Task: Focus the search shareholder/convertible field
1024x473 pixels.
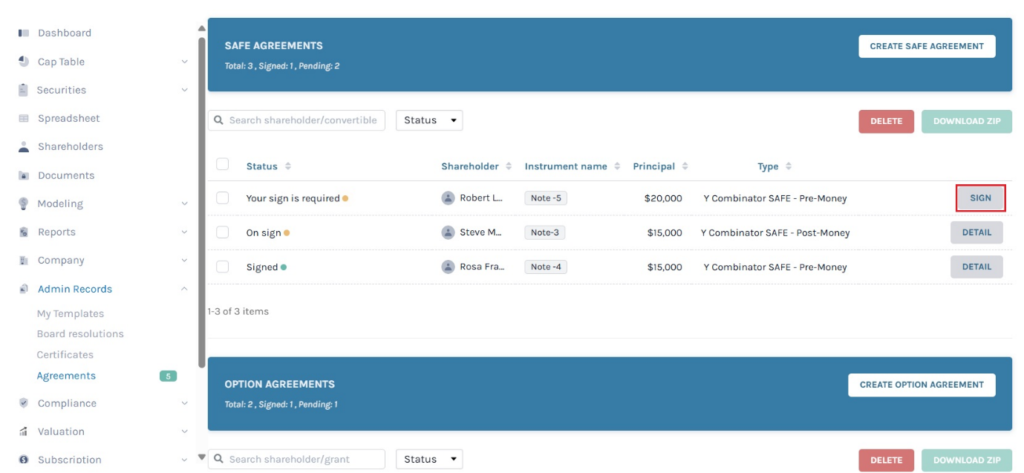Action: (303, 120)
